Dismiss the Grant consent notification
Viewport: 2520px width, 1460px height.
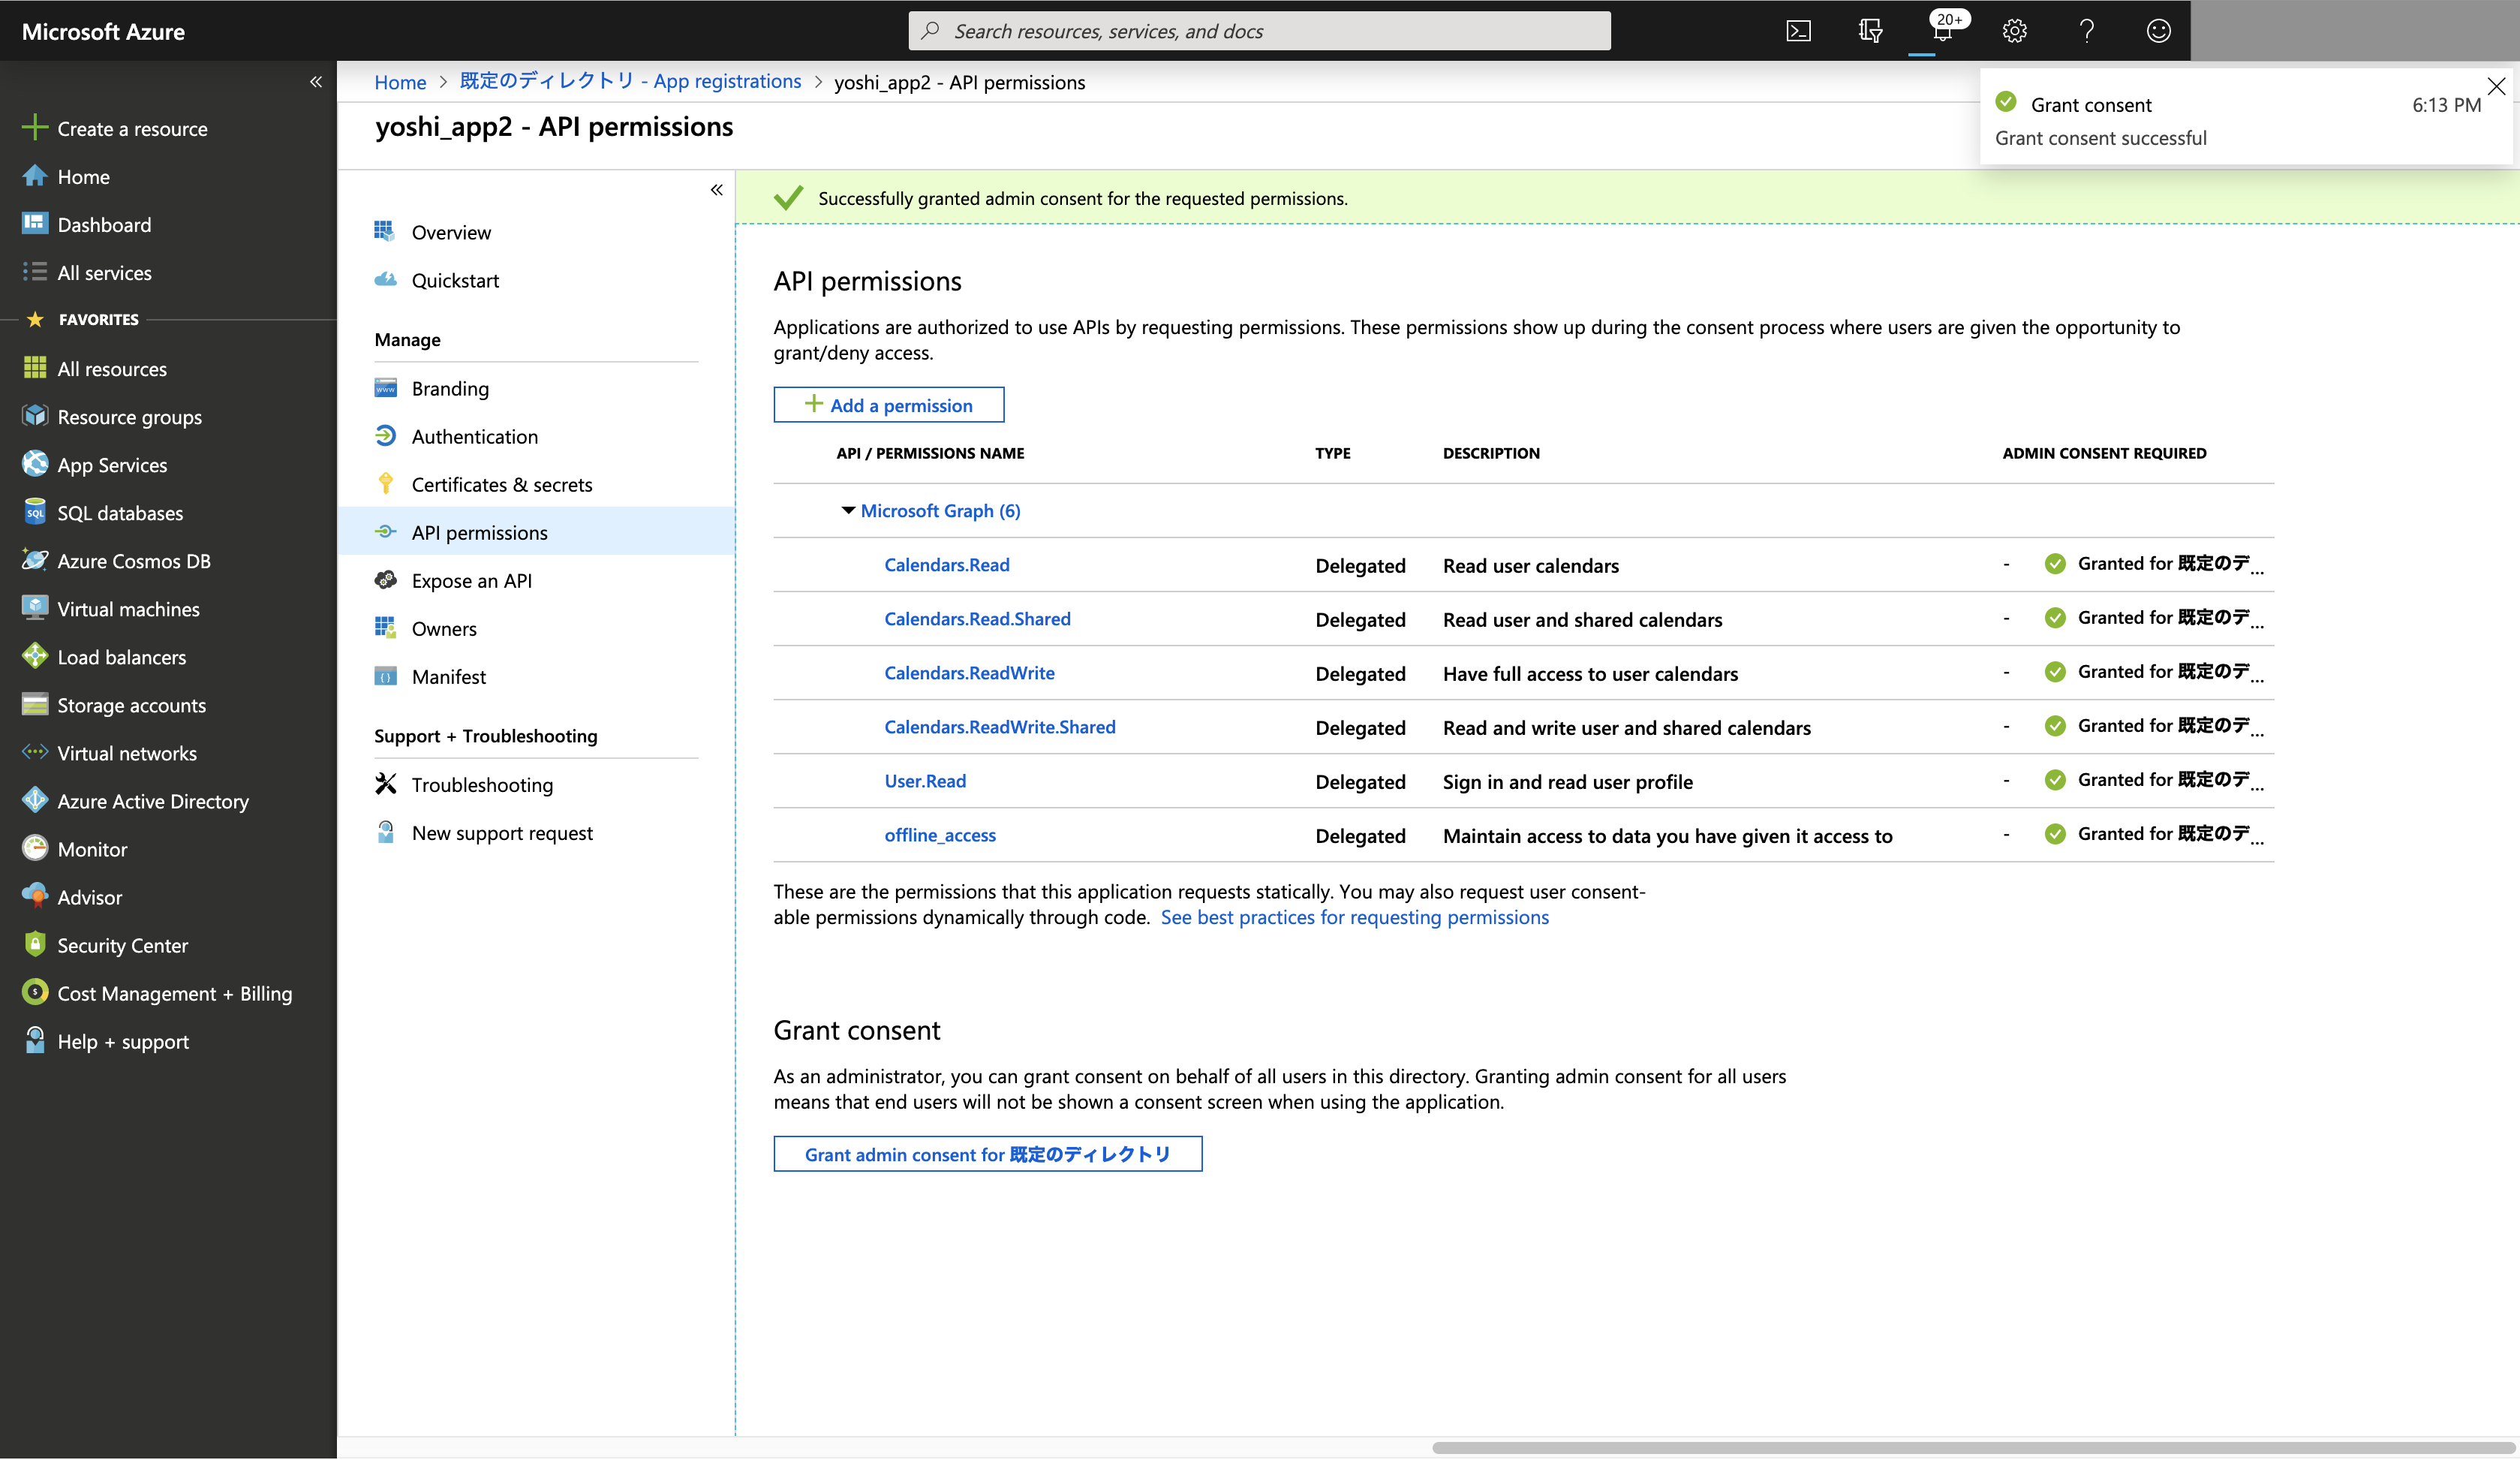[2495, 86]
